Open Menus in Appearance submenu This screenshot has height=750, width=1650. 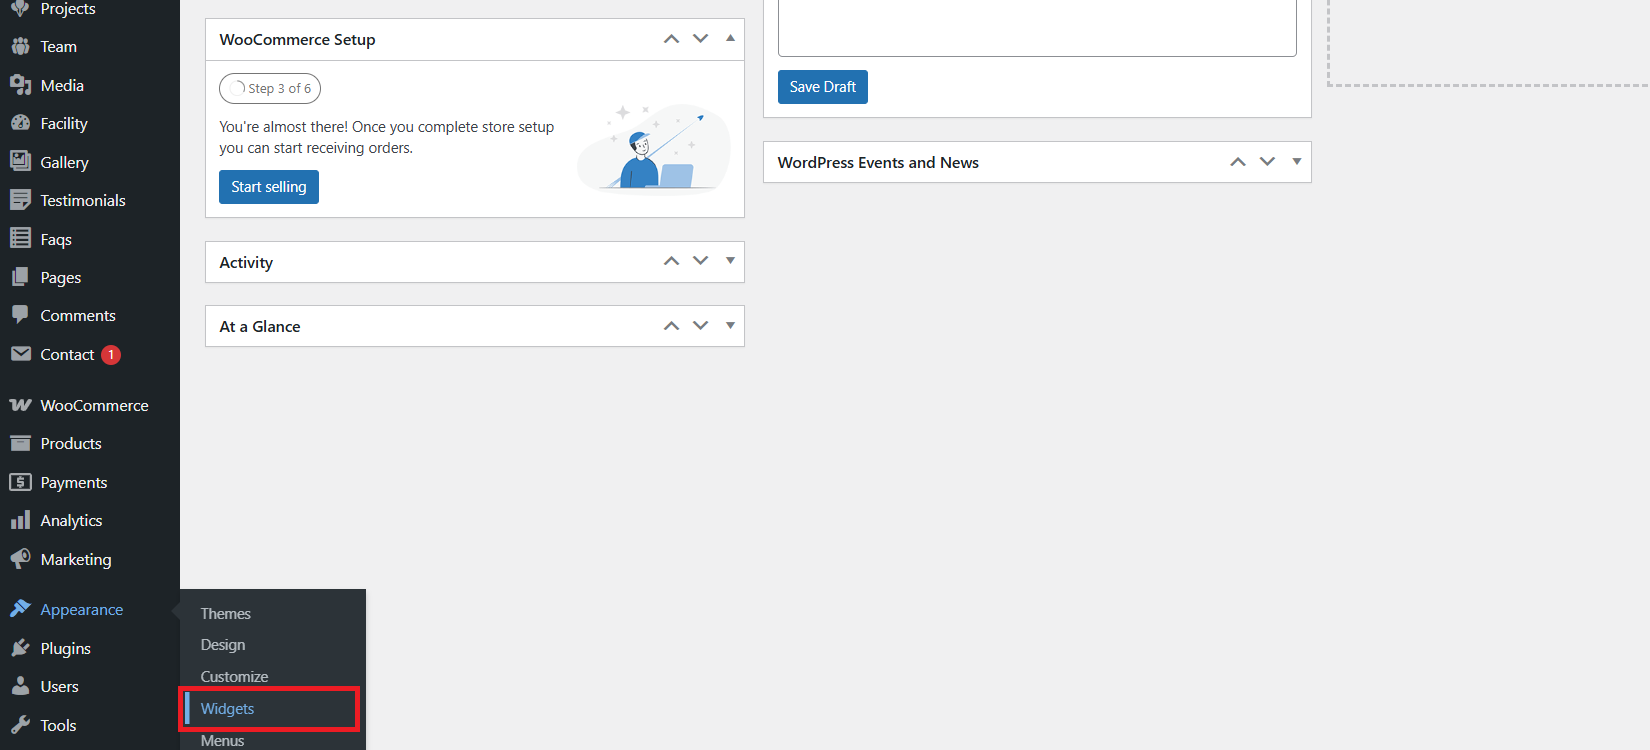click(x=222, y=740)
